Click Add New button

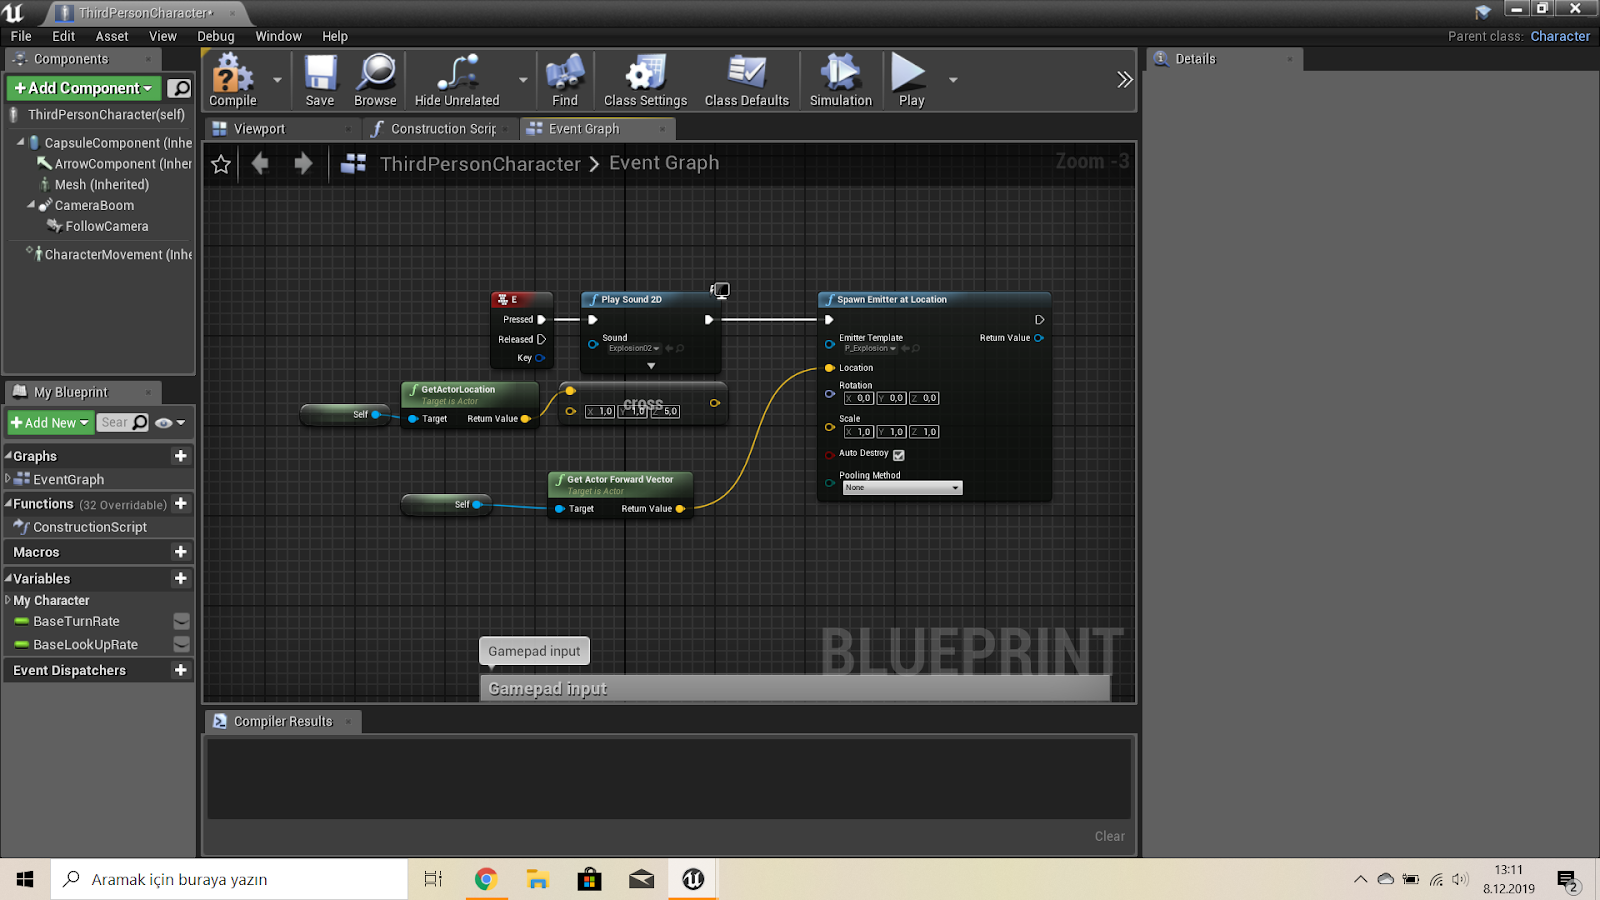coord(50,423)
